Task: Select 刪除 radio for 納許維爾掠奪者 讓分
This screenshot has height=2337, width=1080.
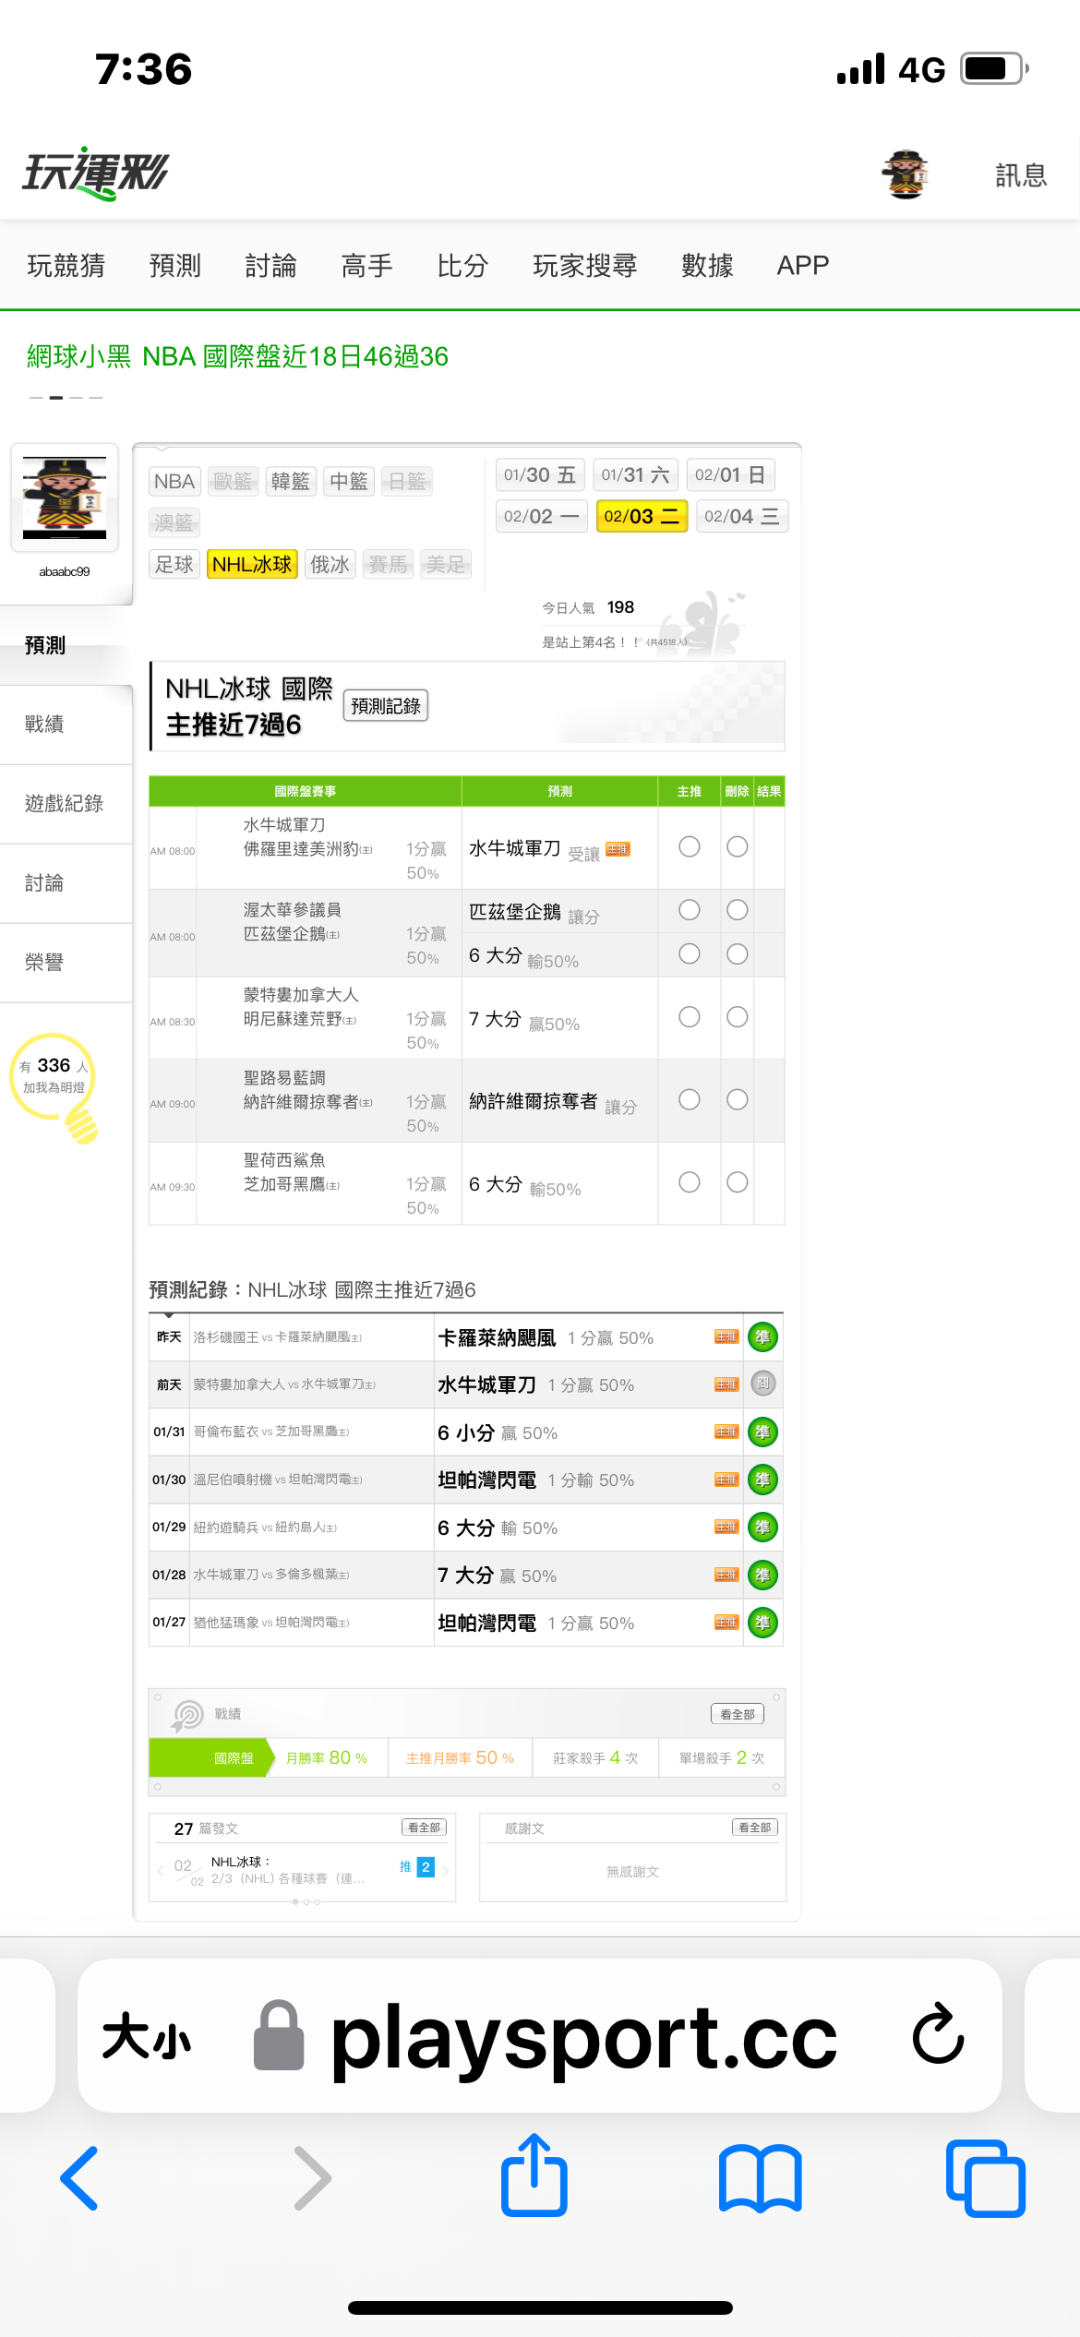Action: [x=737, y=1100]
